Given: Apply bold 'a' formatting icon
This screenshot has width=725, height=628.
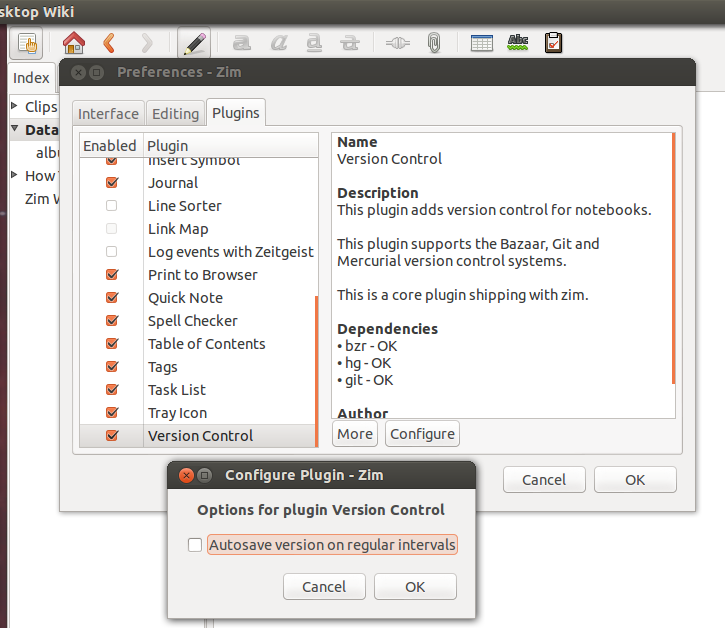Looking at the screenshot, I should coord(241,43).
